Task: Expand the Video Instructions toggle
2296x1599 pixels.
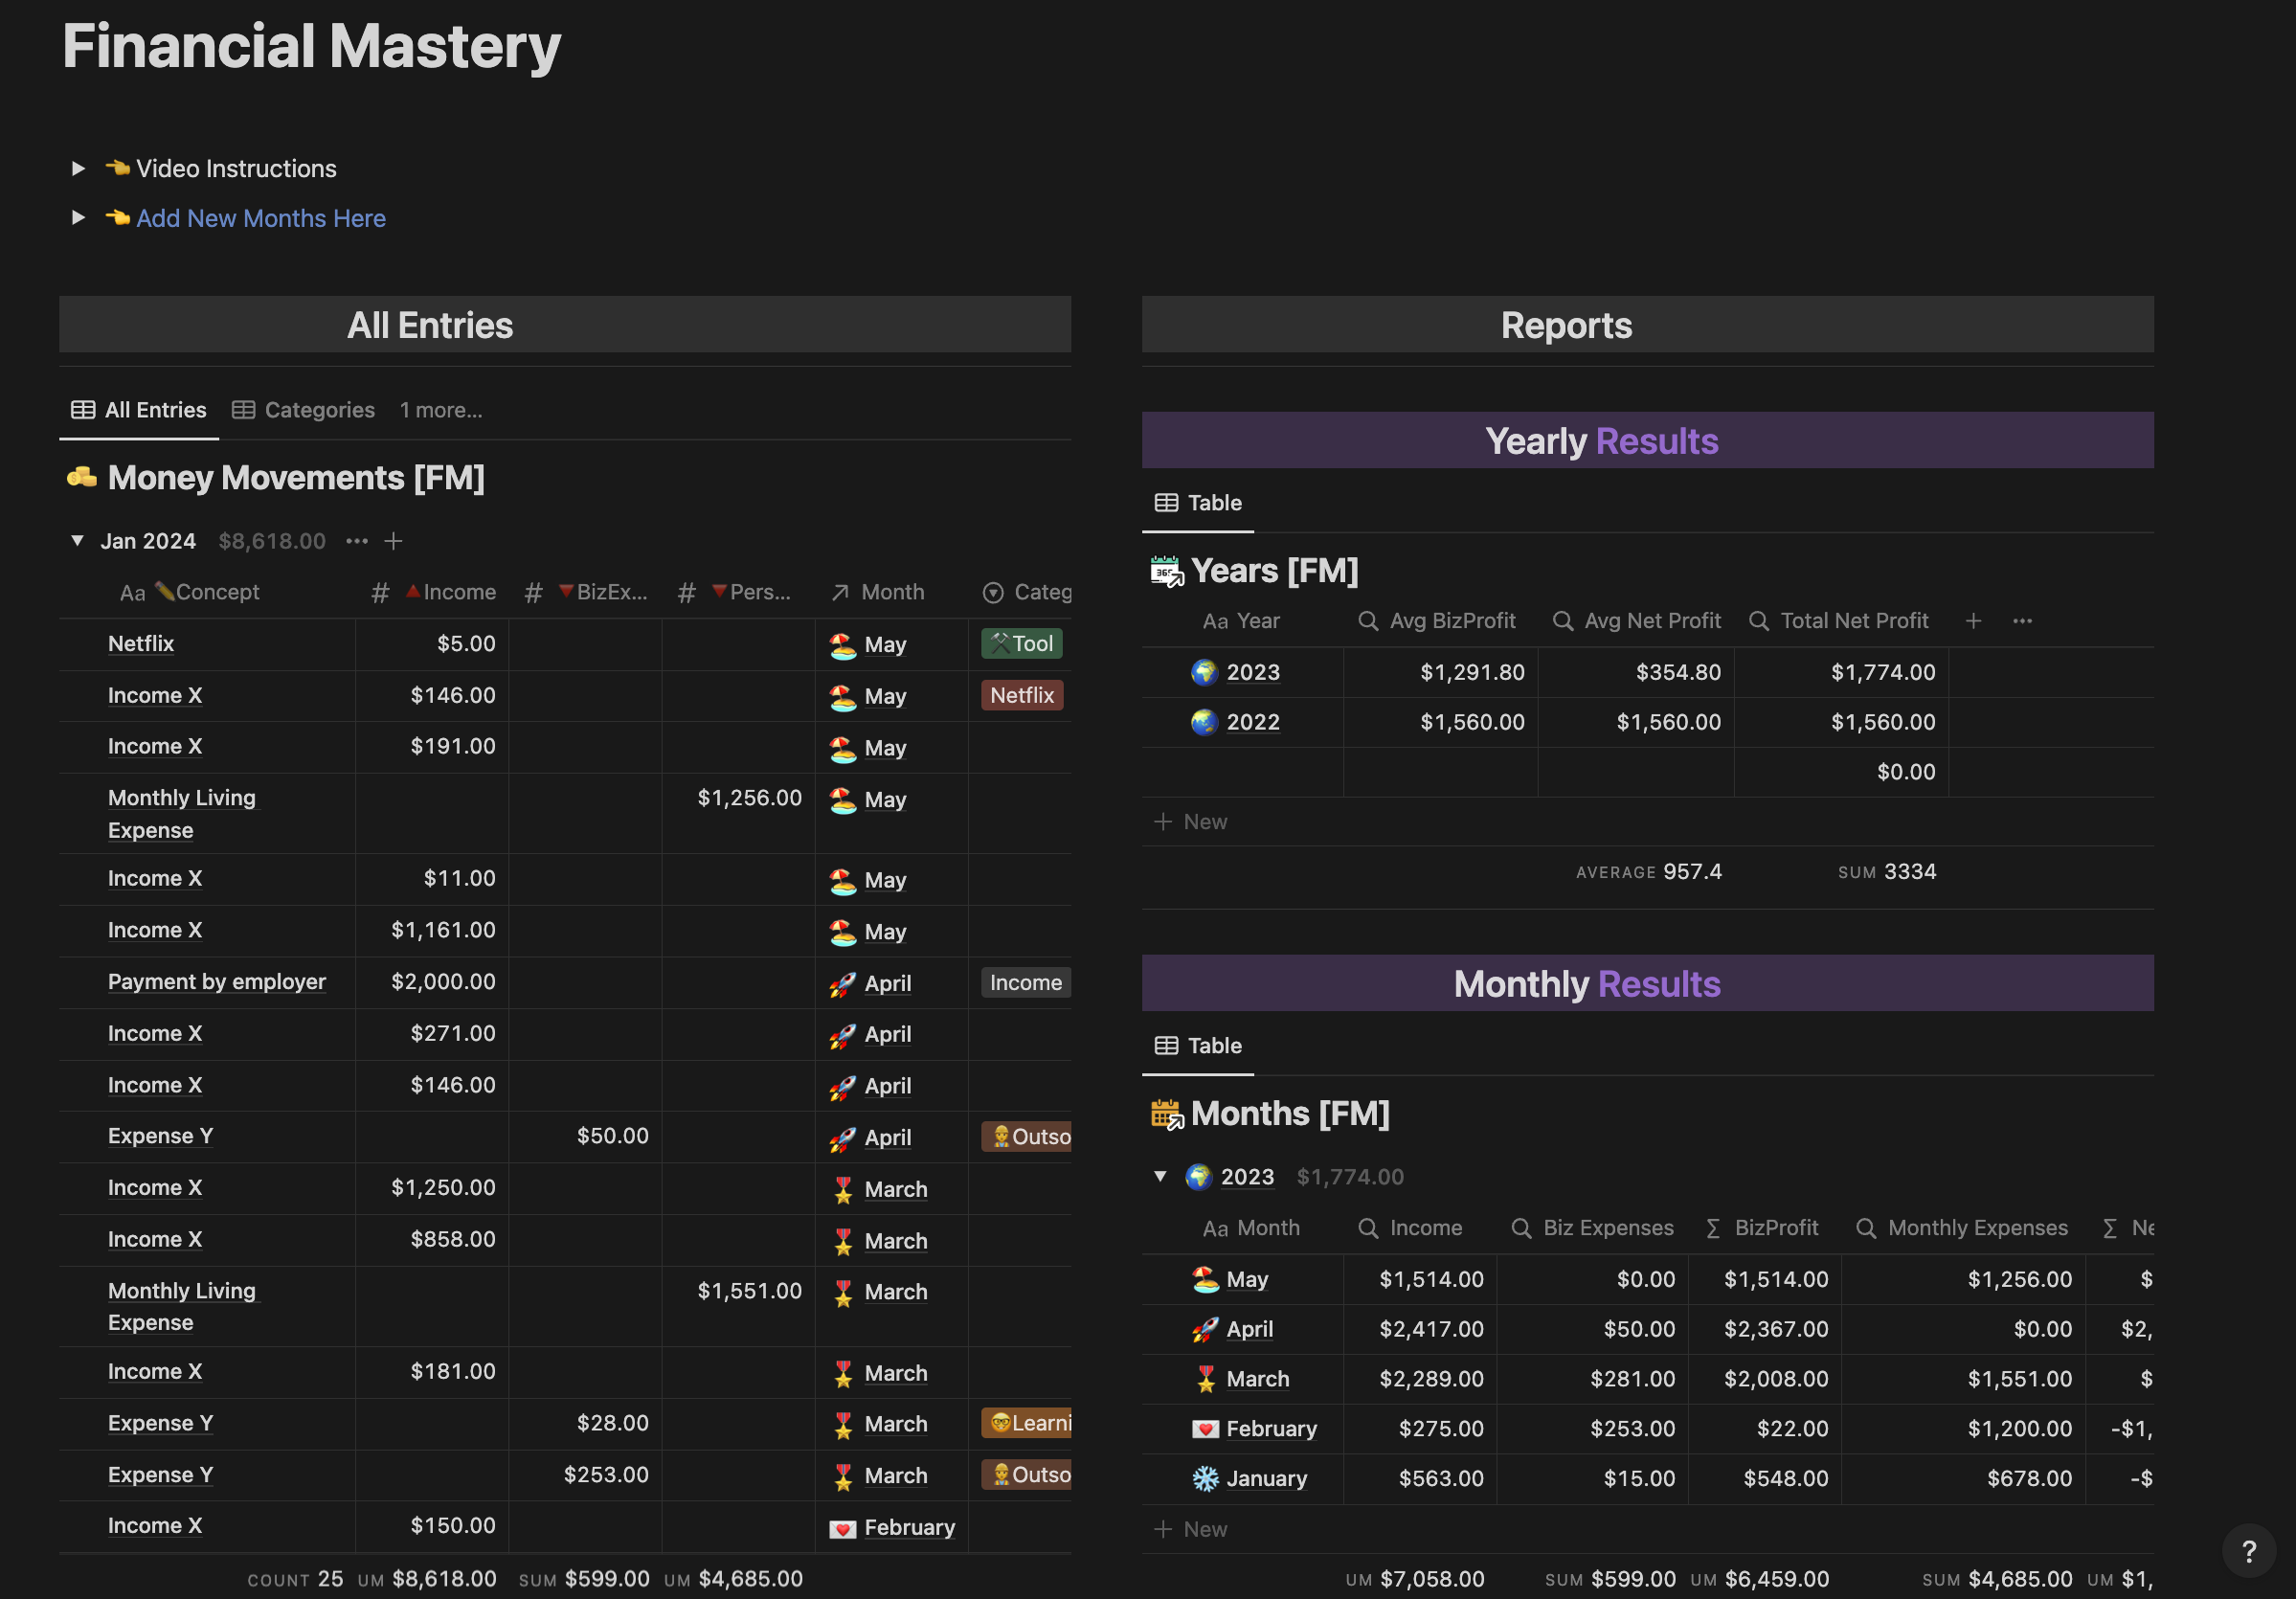Action: [x=78, y=168]
